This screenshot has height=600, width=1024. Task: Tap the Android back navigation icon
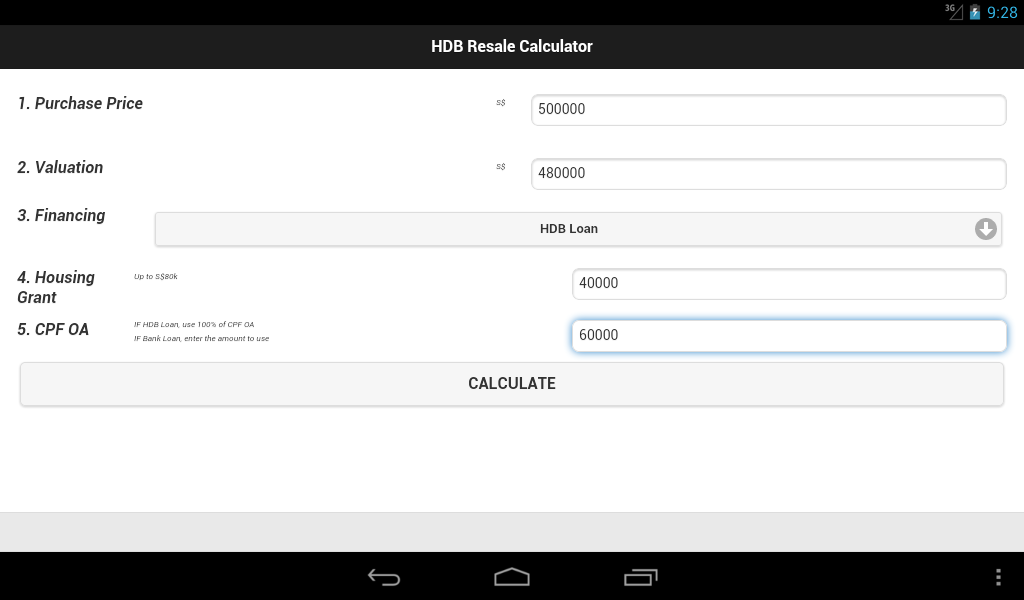pos(383,576)
